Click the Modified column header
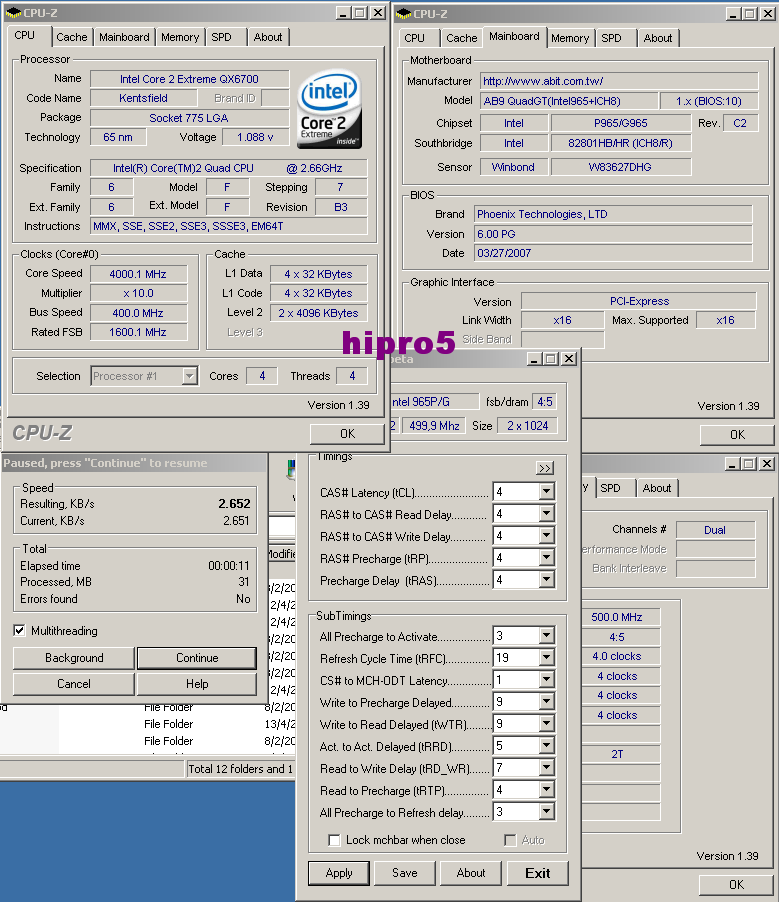Image resolution: width=779 pixels, height=902 pixels. click(282, 553)
